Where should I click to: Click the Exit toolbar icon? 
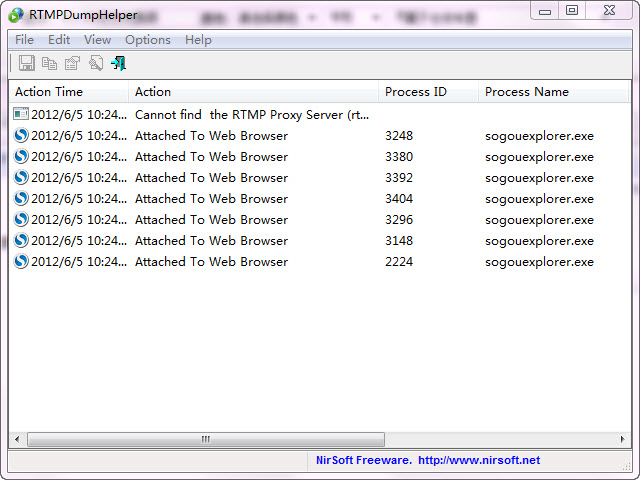(x=118, y=64)
